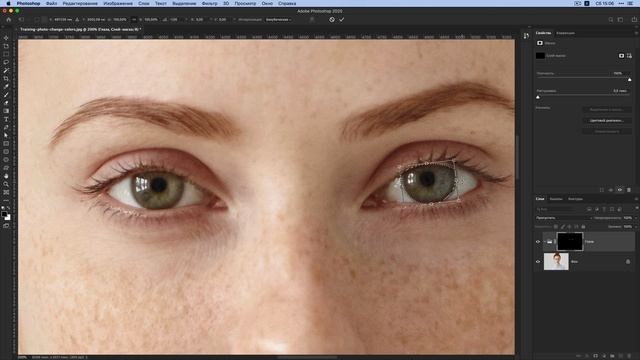Toggle lock image pixels brush icon
The width and height of the screenshot is (640, 360).
(x=563, y=227)
